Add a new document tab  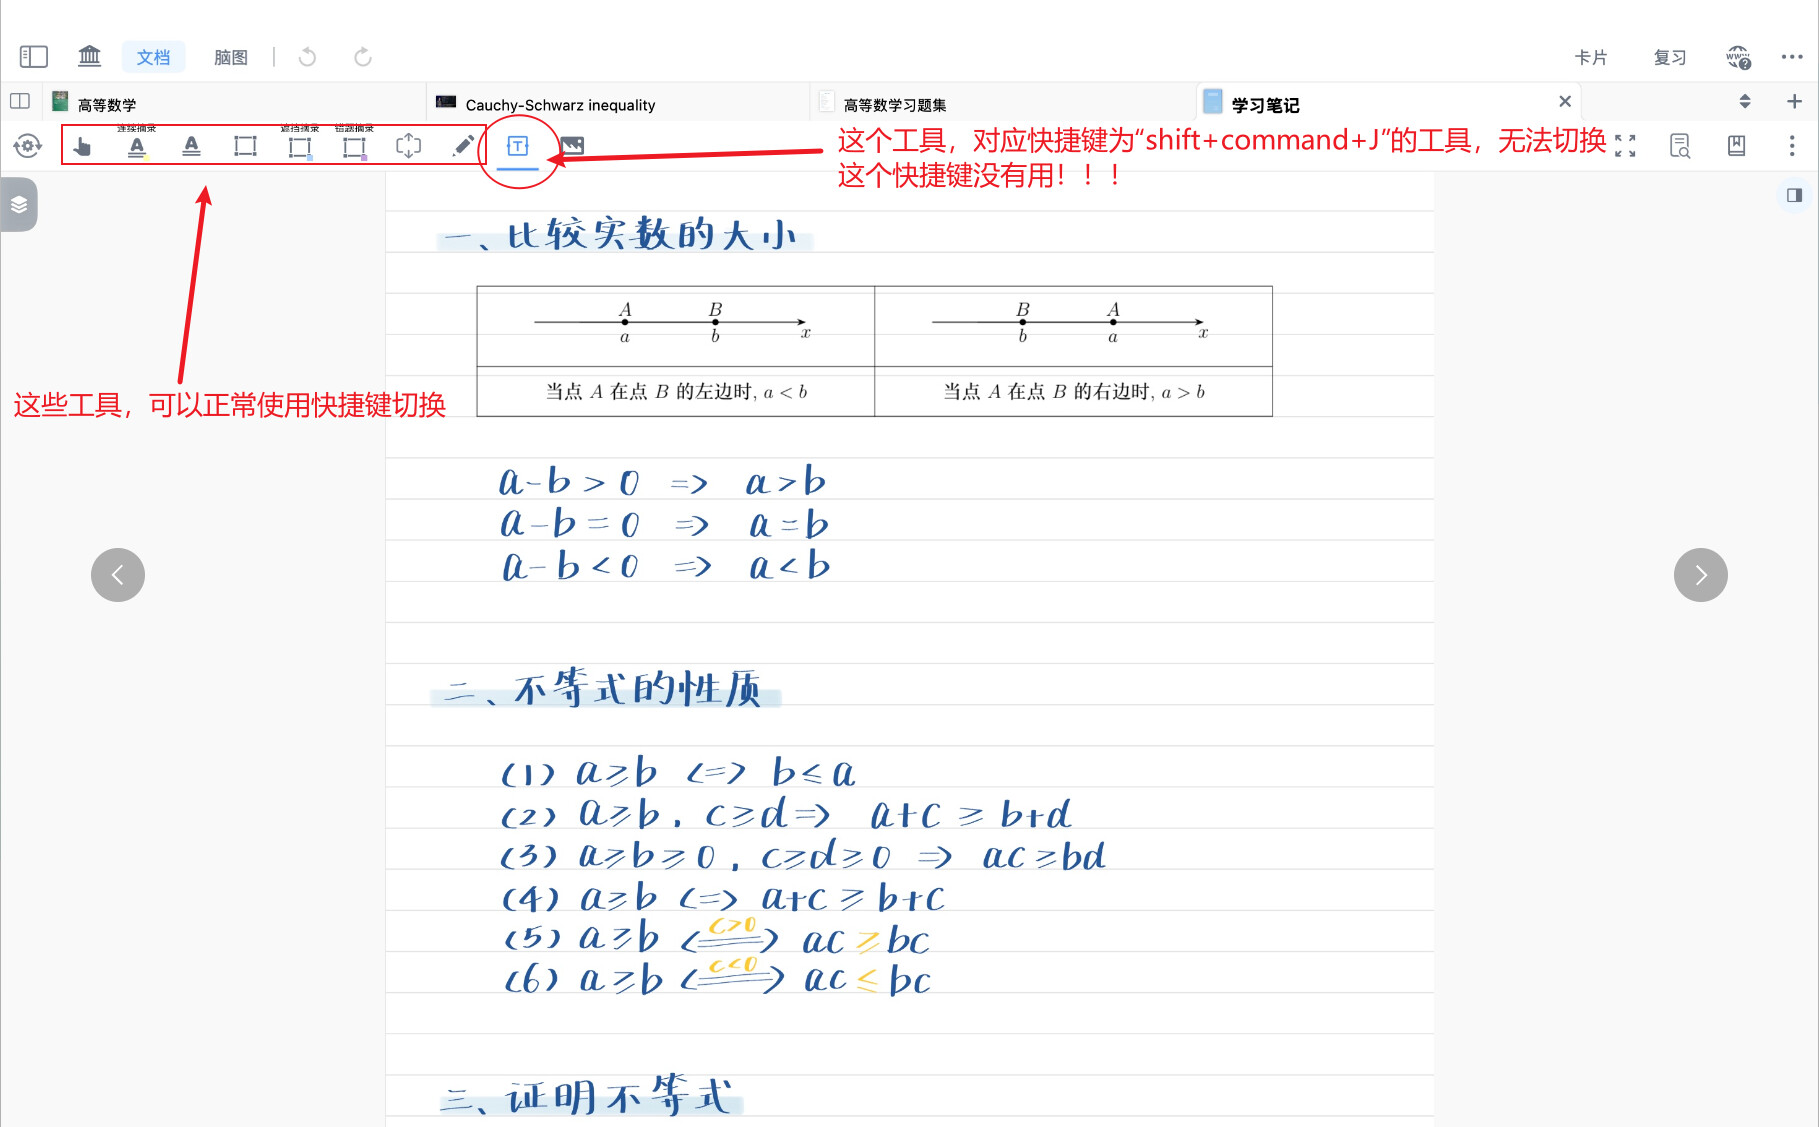tap(1794, 101)
